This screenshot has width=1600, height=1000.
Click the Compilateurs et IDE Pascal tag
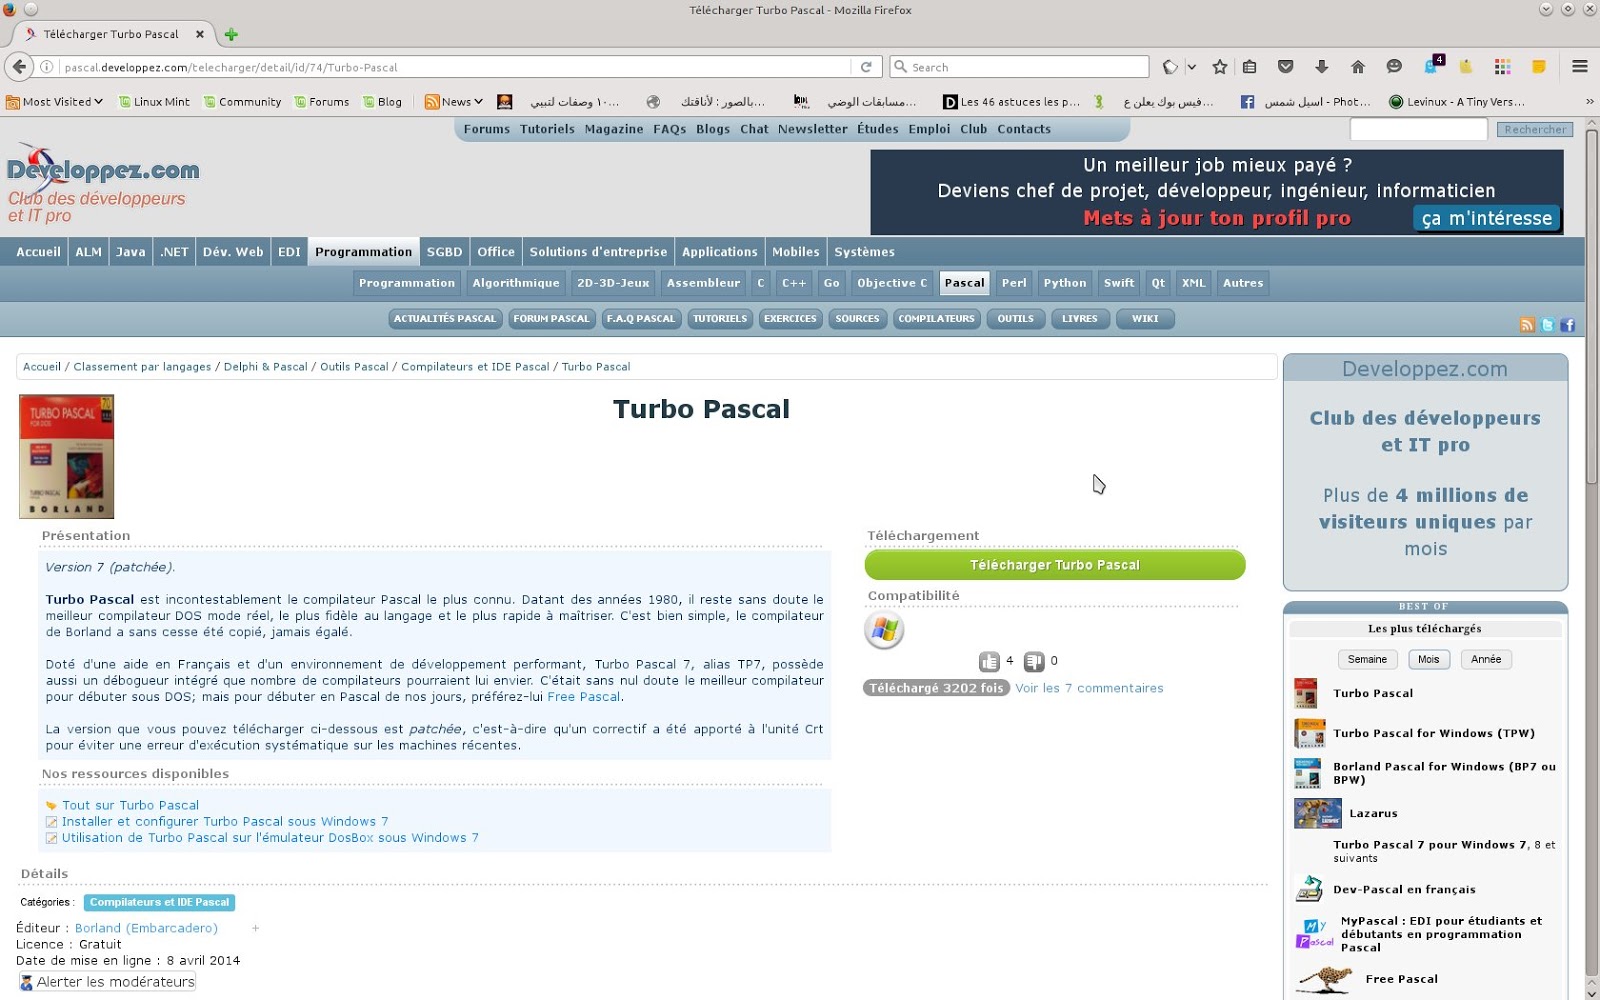[160, 902]
